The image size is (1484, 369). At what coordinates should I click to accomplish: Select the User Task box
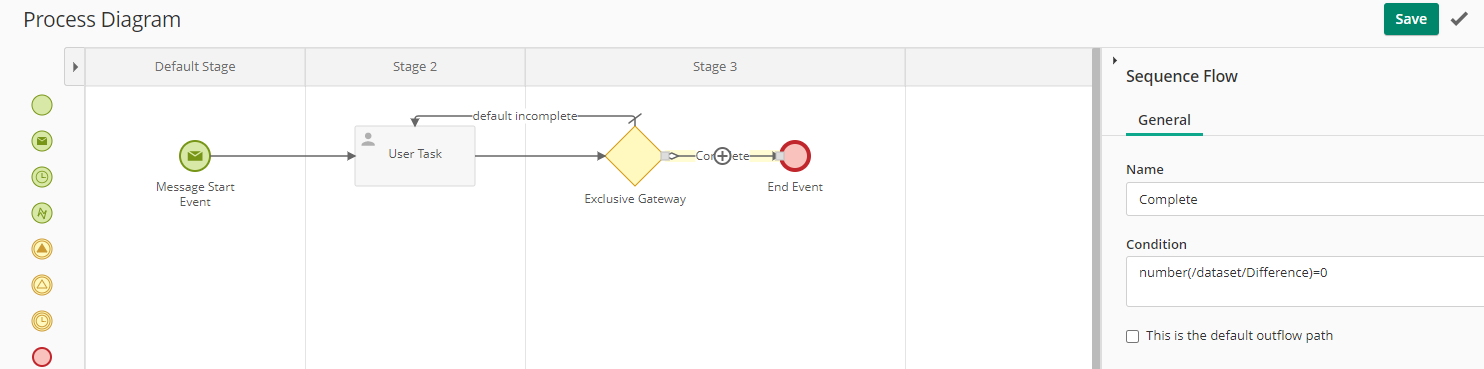[415, 155]
